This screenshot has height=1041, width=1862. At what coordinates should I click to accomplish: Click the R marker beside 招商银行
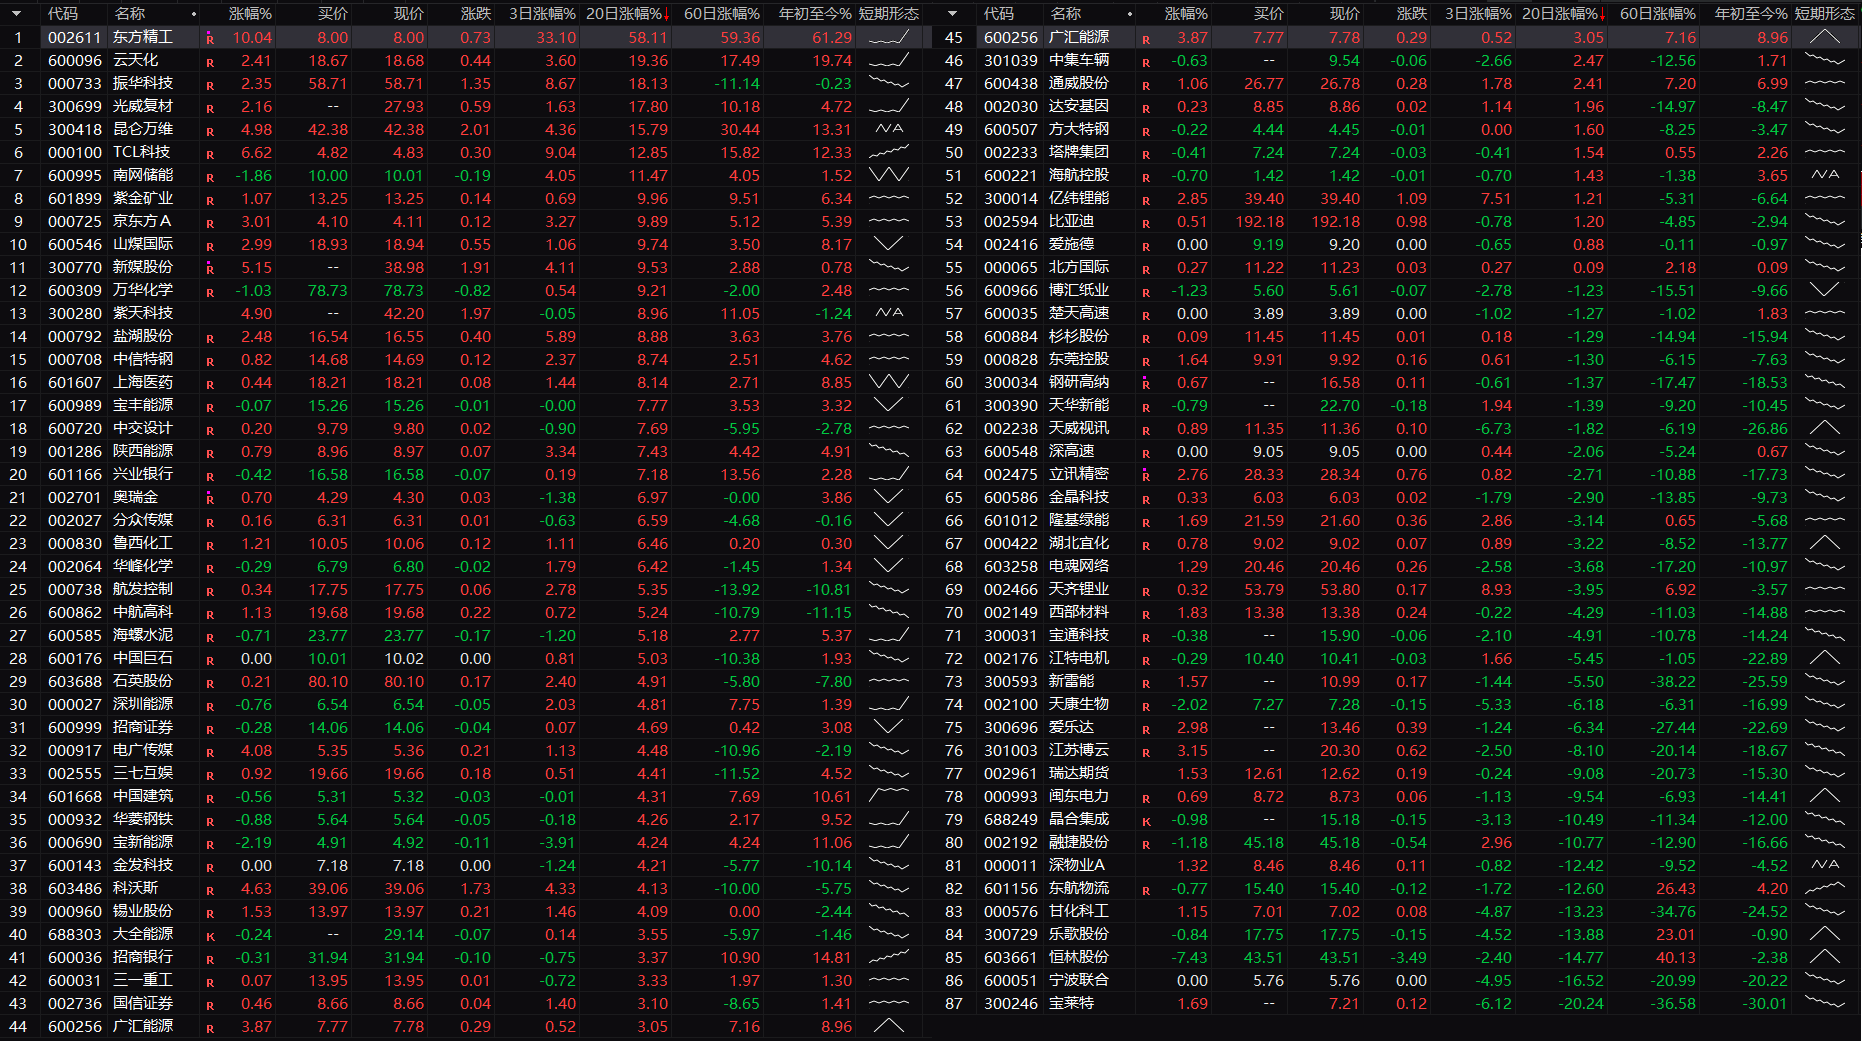tap(210, 959)
